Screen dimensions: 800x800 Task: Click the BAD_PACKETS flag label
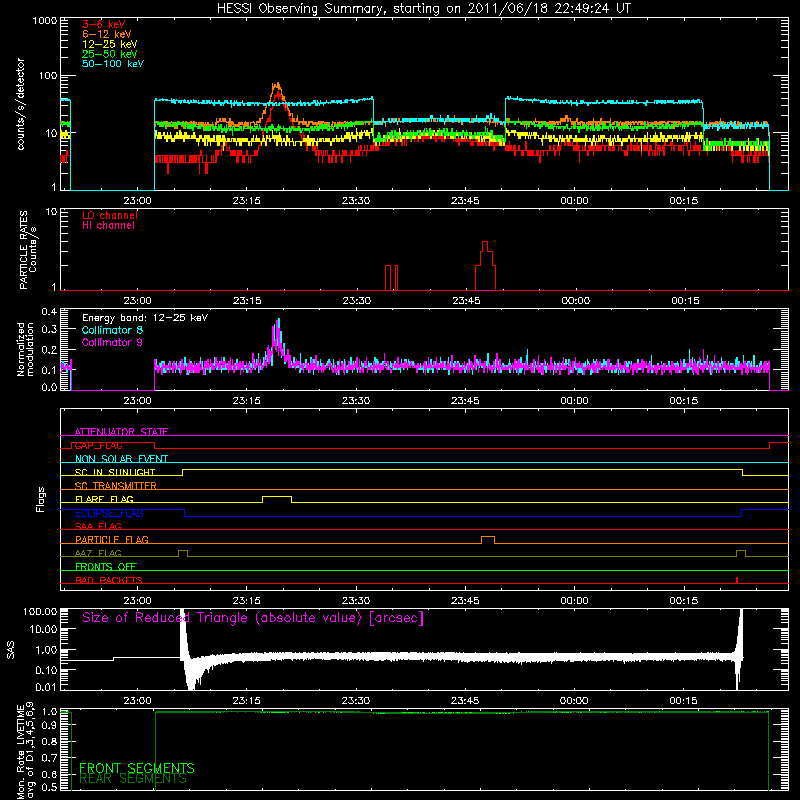(109, 580)
